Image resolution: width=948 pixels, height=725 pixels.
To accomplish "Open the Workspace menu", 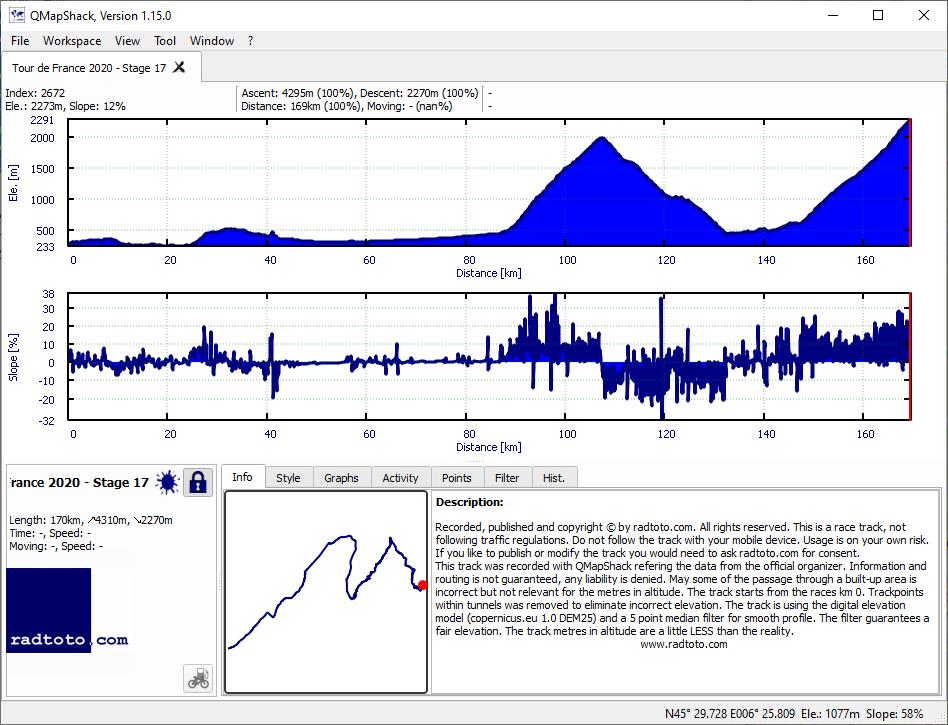I will click(72, 41).
